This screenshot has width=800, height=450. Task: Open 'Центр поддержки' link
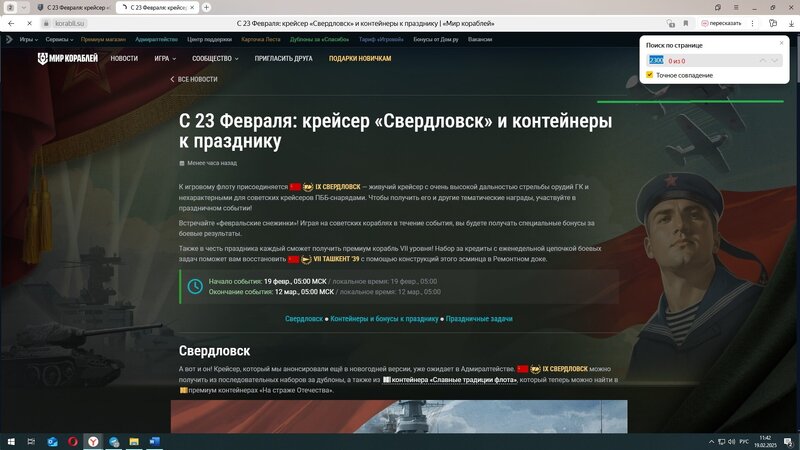coord(209,39)
